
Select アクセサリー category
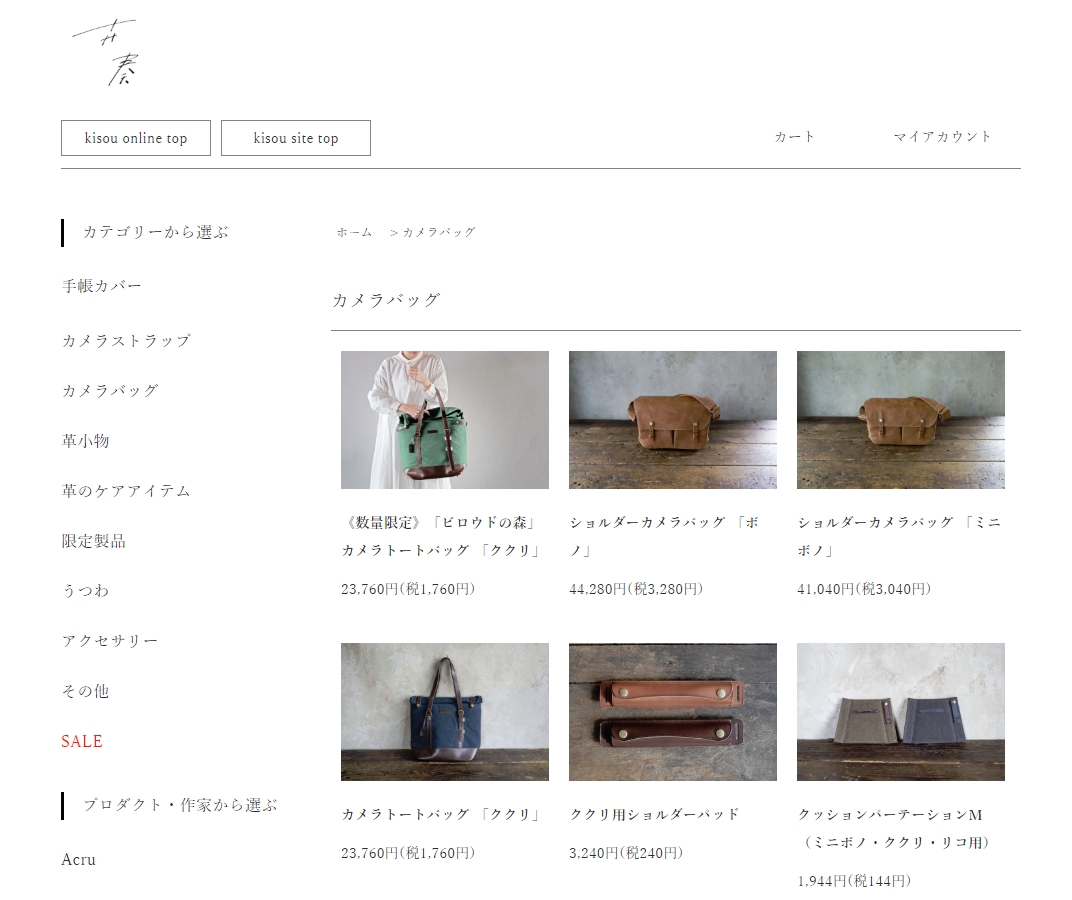point(110,641)
